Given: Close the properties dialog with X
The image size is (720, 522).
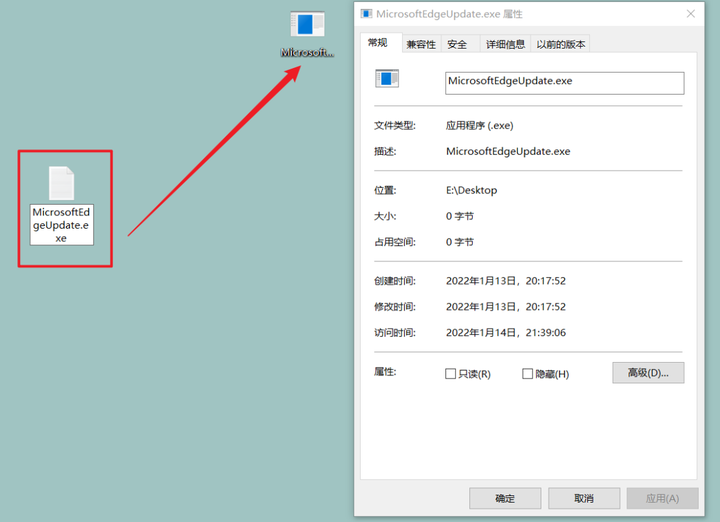Looking at the screenshot, I should pyautogui.click(x=691, y=14).
